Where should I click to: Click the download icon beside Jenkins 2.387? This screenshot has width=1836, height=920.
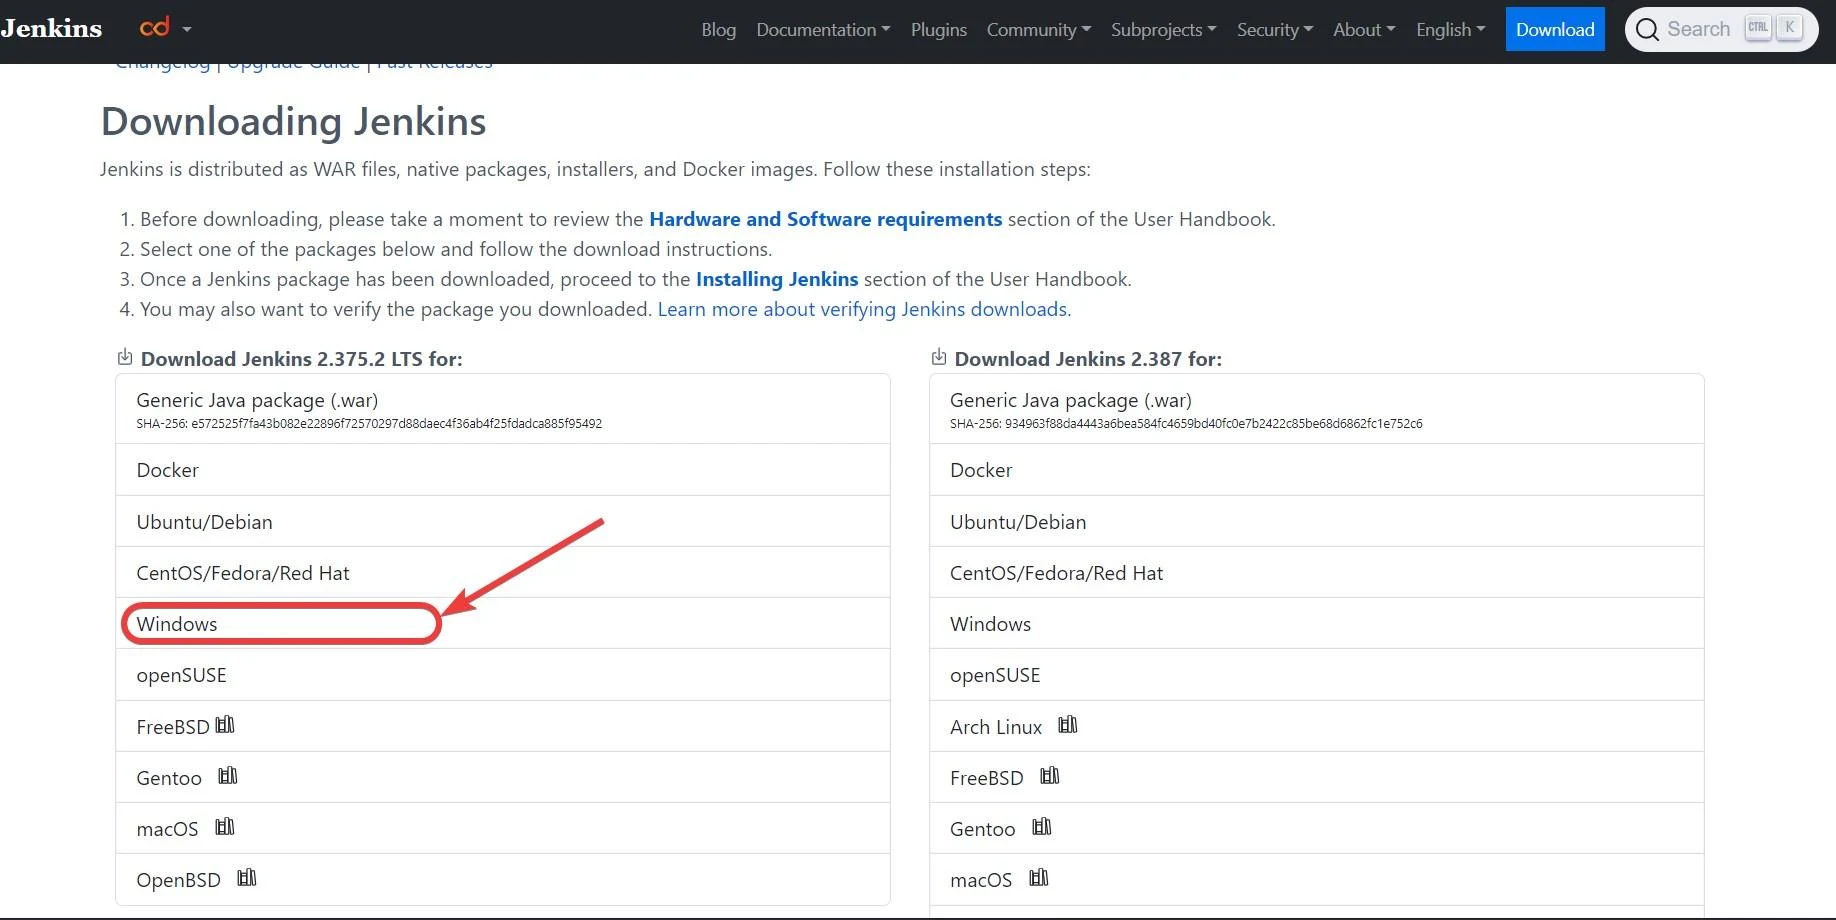pyautogui.click(x=938, y=357)
